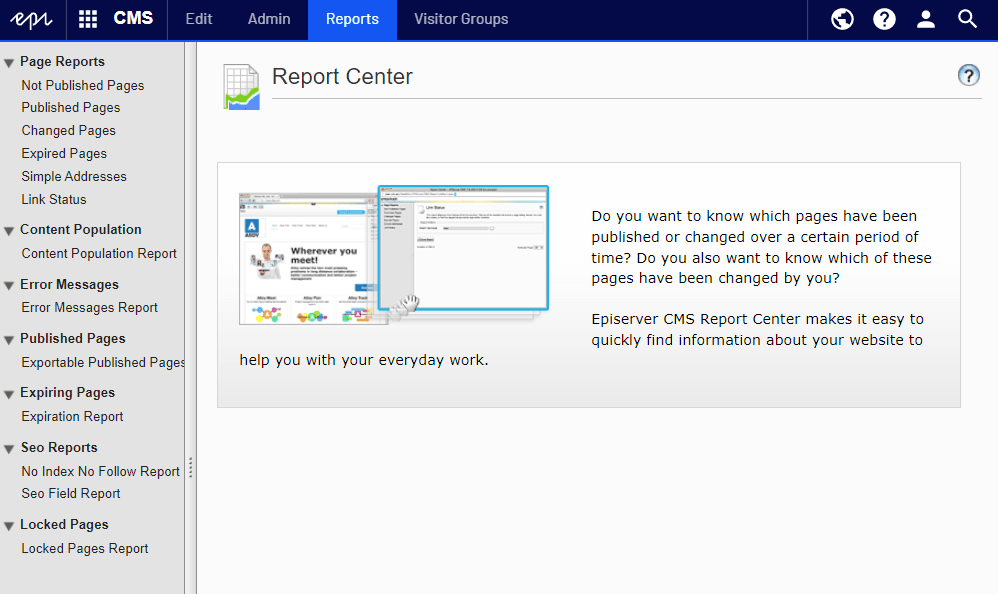The width and height of the screenshot is (998, 594).
Task: Open No Index No Follow Report
Action: [x=101, y=471]
